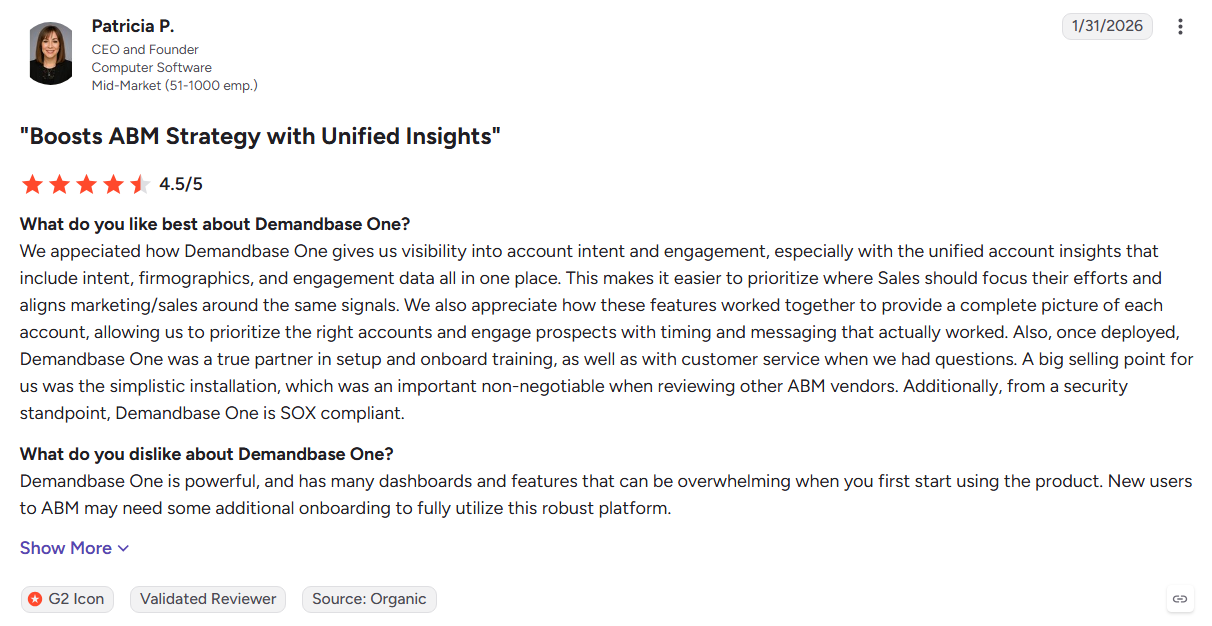Viewport: 1212px width, 626px height.
Task: Click Patricia P.'s profile photo
Action: pos(50,53)
